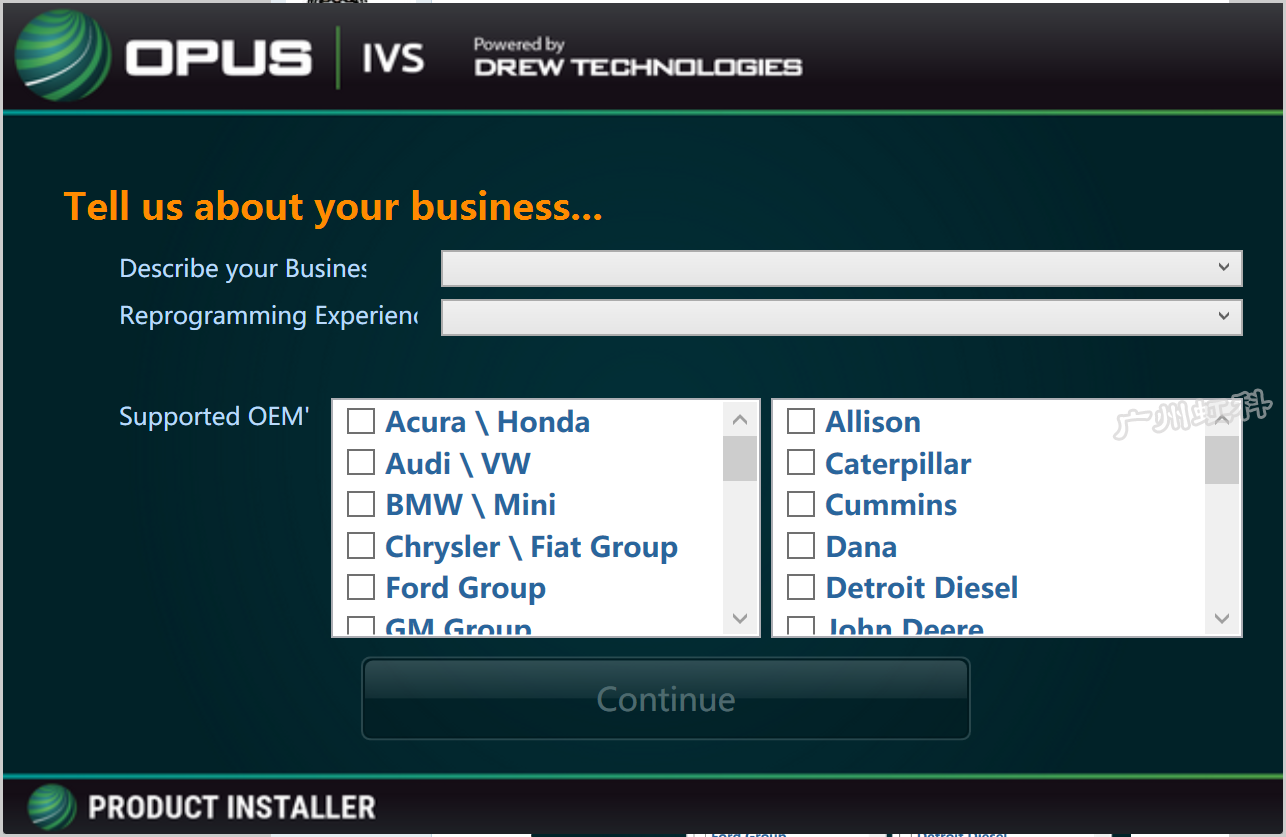Check the Allison checkbox
1286x837 pixels.
point(801,421)
